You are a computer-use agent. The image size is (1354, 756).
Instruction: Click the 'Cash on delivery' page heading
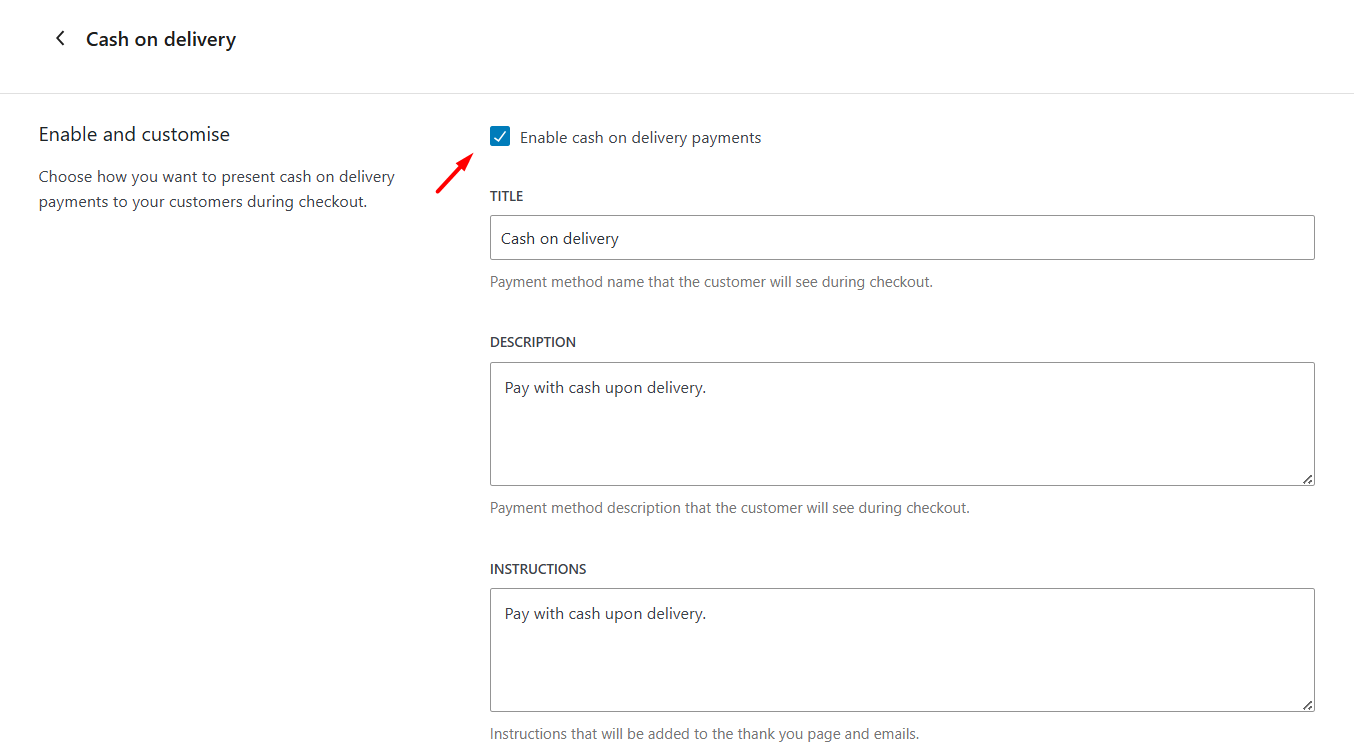tap(161, 39)
